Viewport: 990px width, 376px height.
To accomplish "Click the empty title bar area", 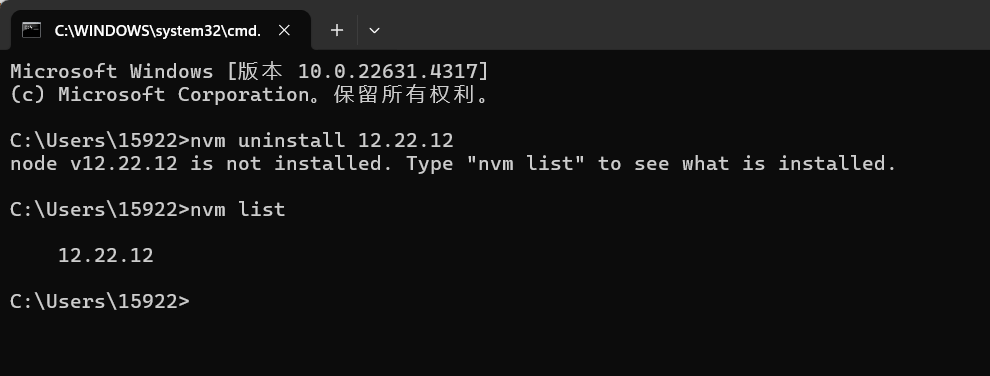I will [682, 25].
